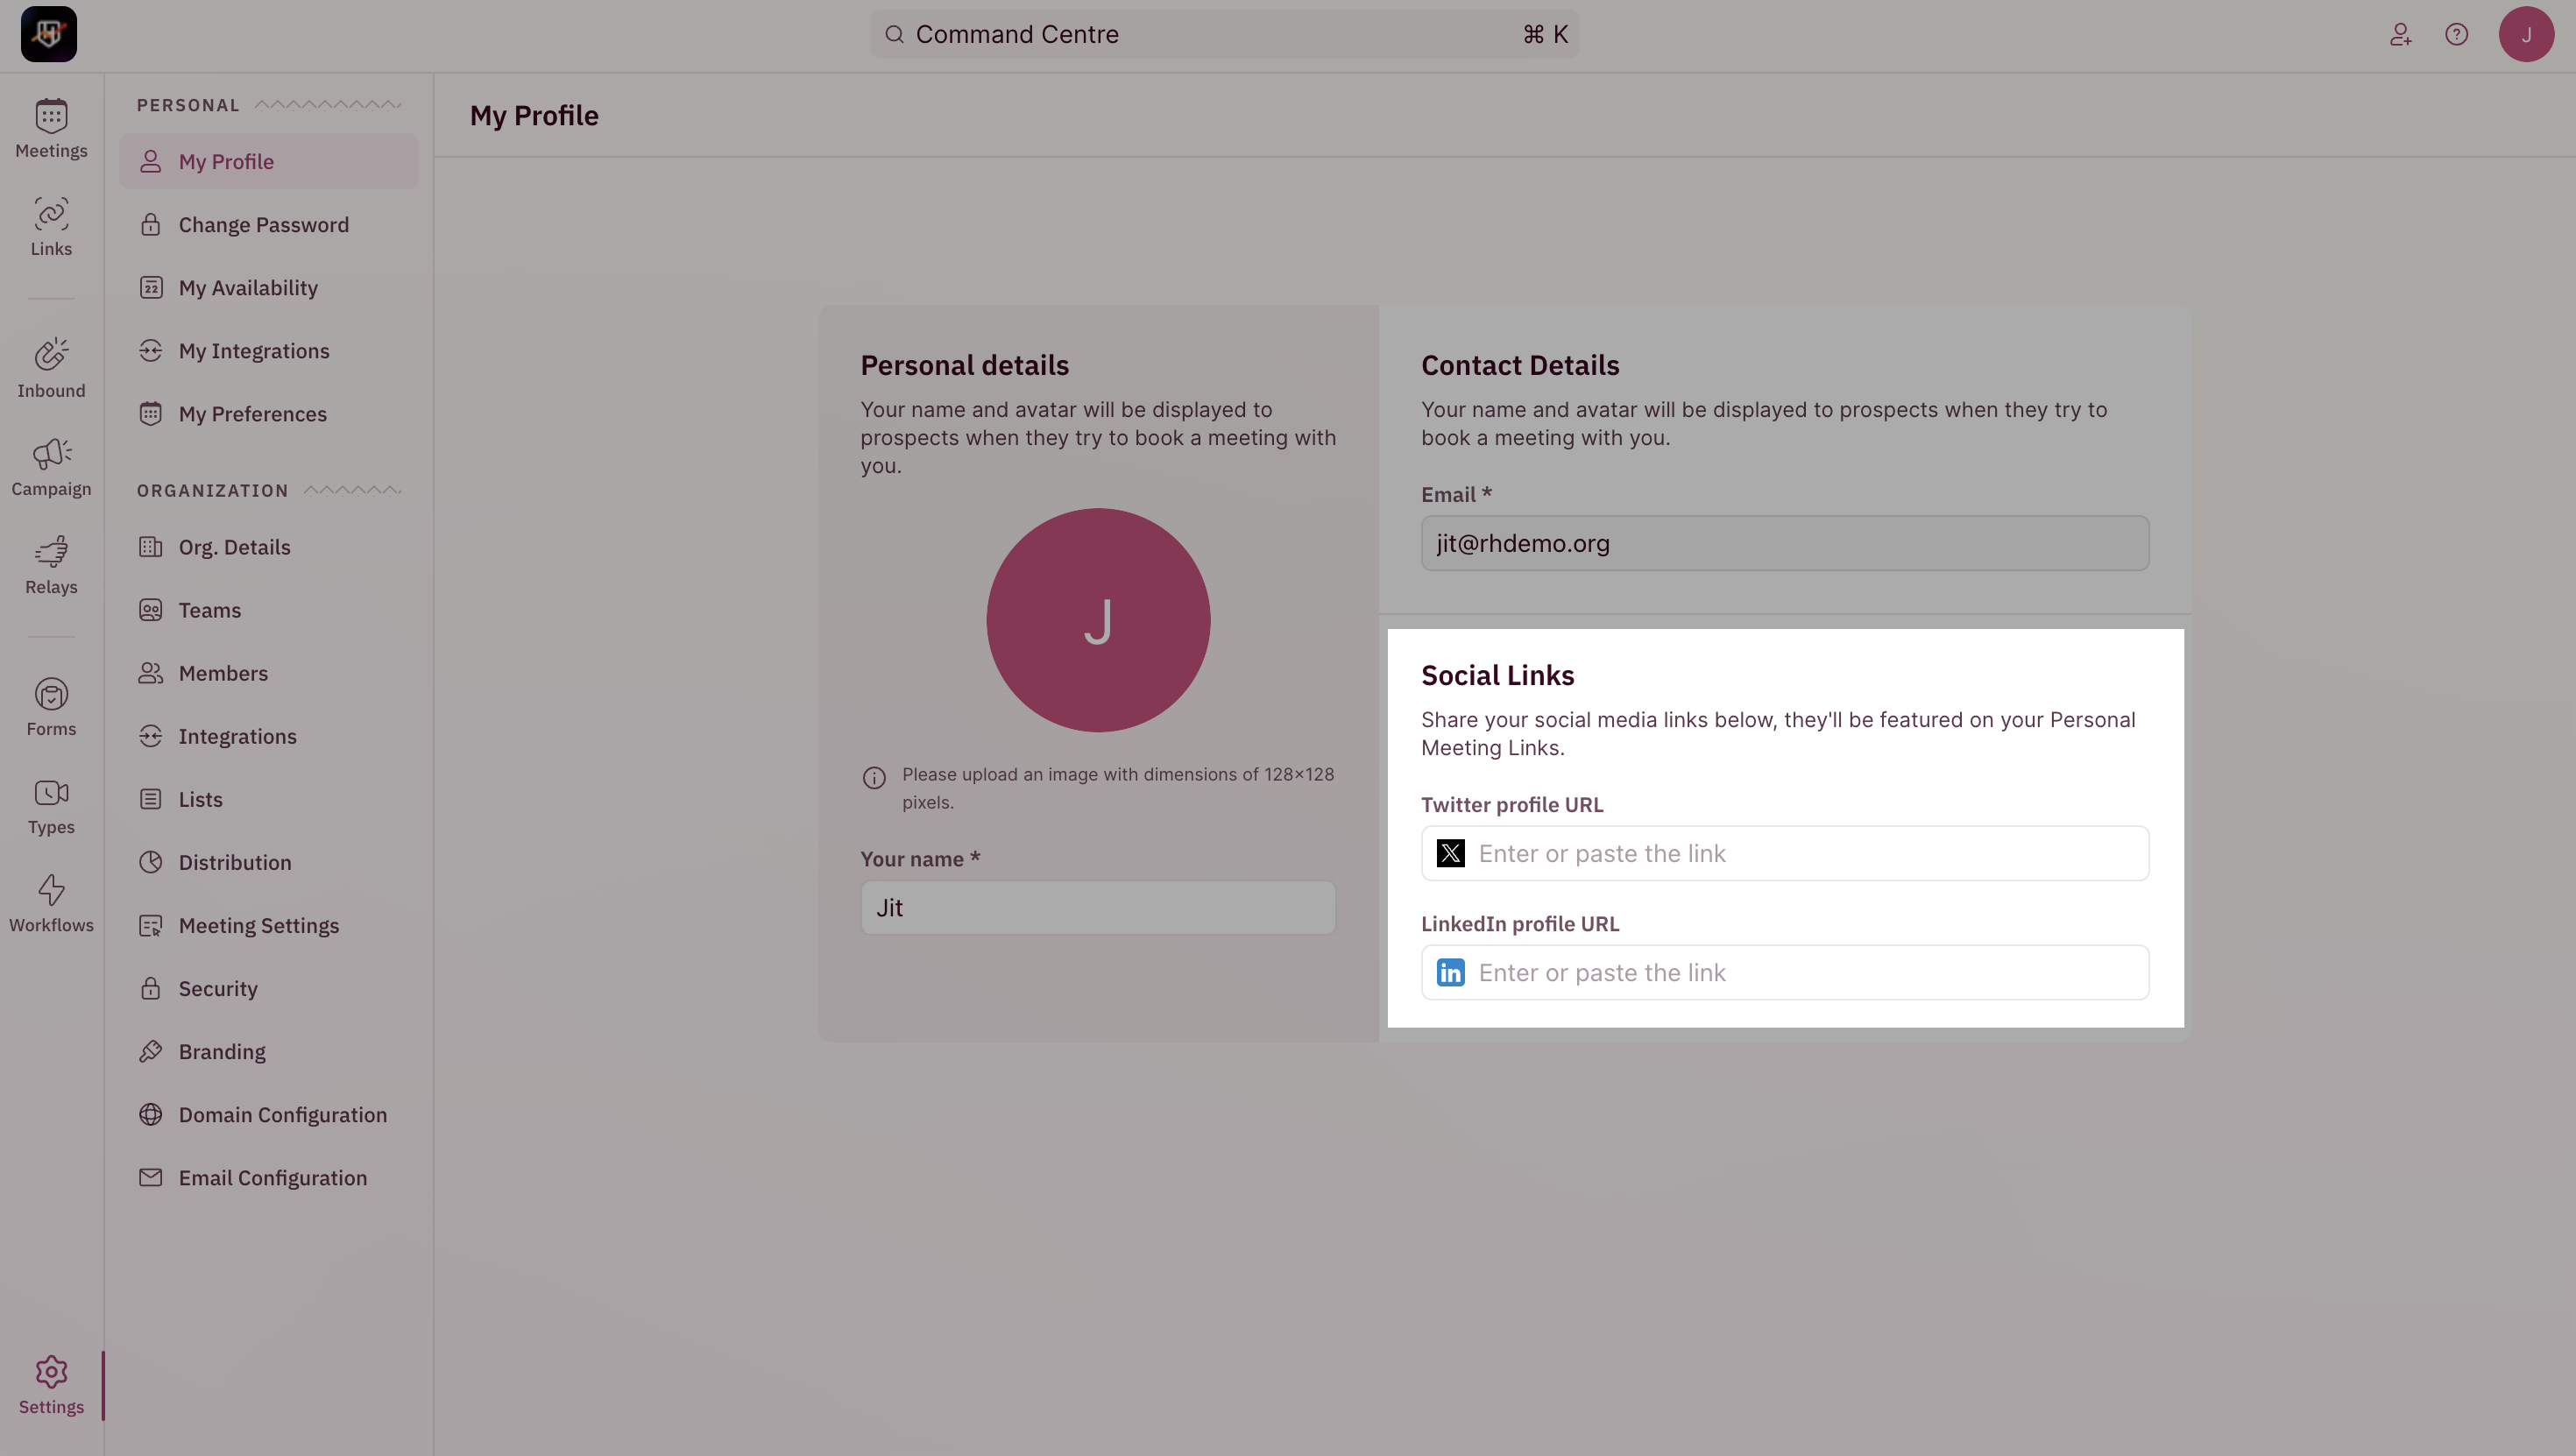Click the ORGANIZATION section label
Image resolution: width=2576 pixels, height=1456 pixels.
pyautogui.click(x=212, y=490)
